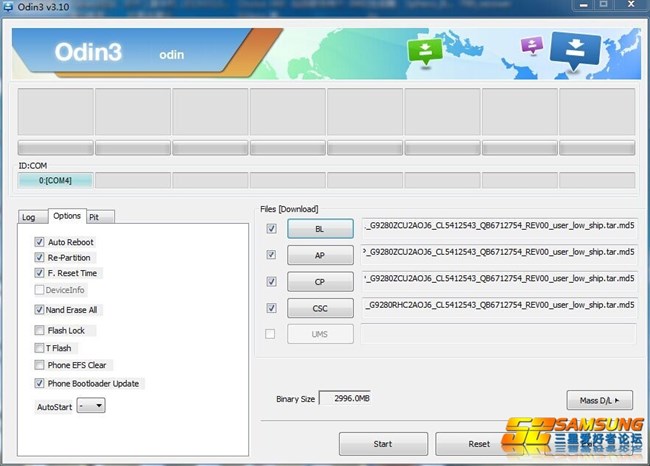This screenshot has width=650, height=466.
Task: Uncheck the checkbox beside the BL button
Action: (272, 229)
